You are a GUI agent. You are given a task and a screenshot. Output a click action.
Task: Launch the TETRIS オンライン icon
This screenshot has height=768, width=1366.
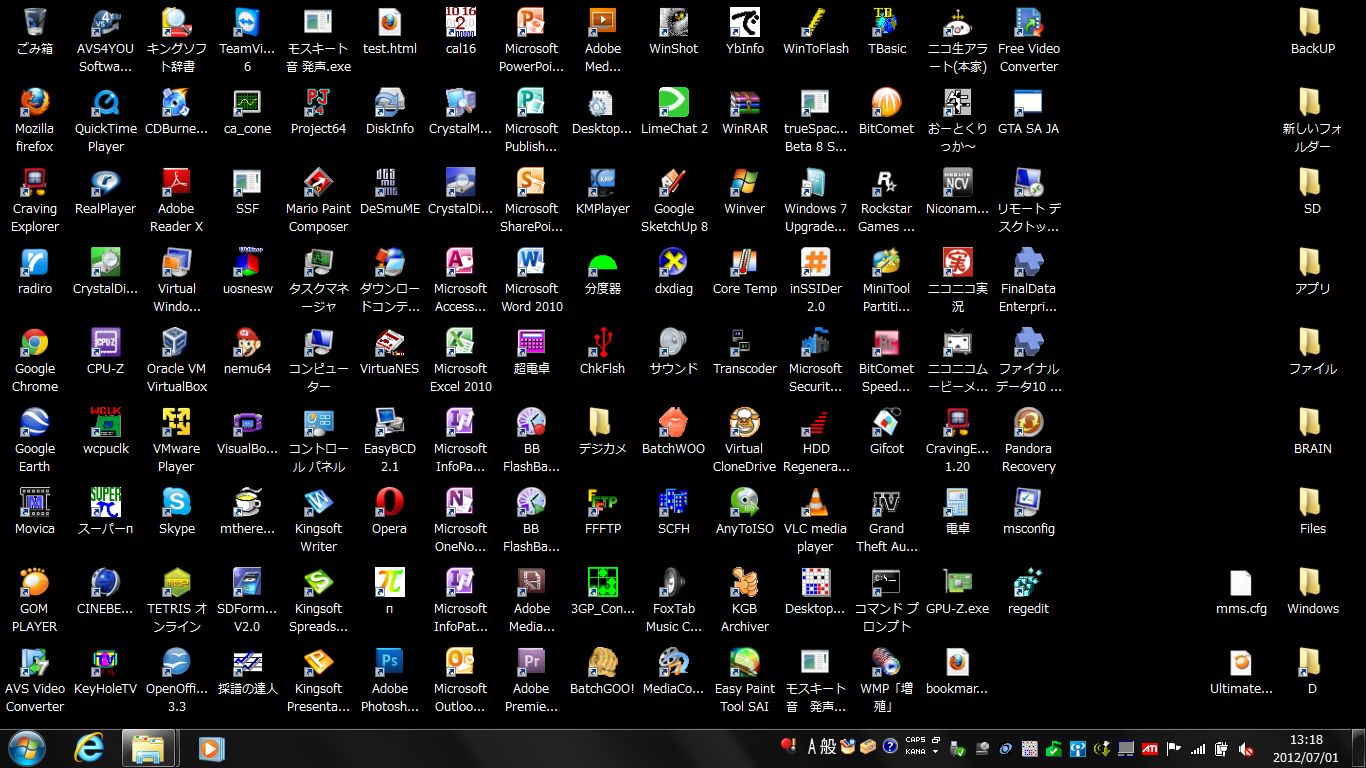tap(177, 600)
